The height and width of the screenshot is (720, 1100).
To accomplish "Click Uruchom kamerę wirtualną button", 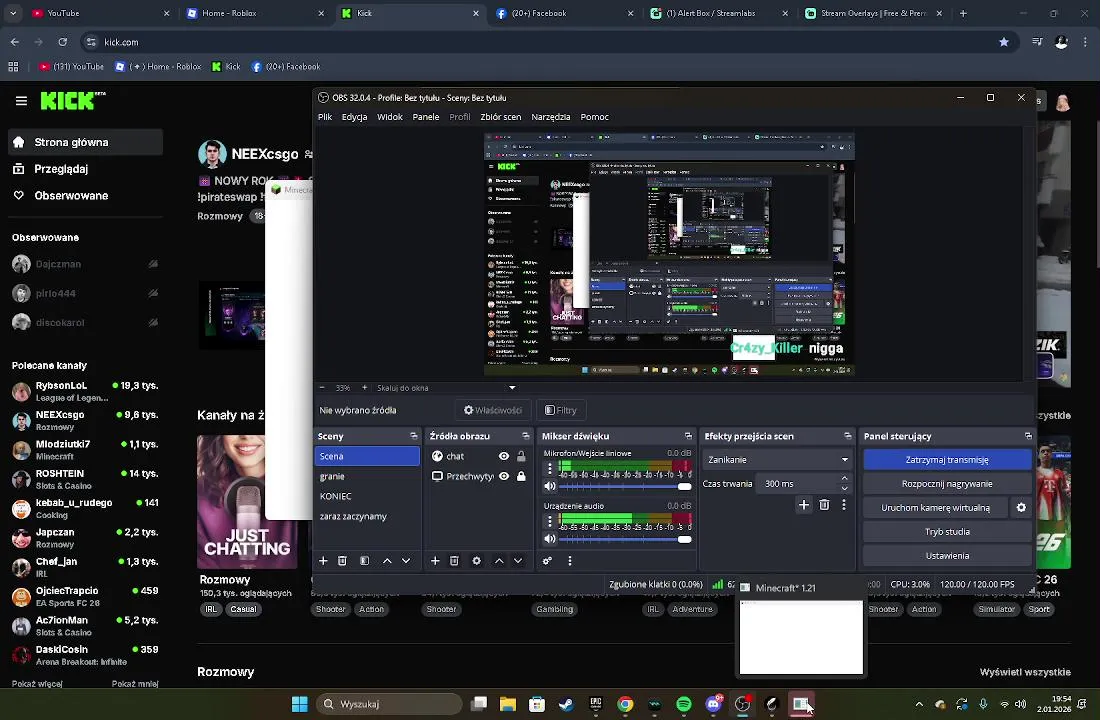I will point(936,507).
